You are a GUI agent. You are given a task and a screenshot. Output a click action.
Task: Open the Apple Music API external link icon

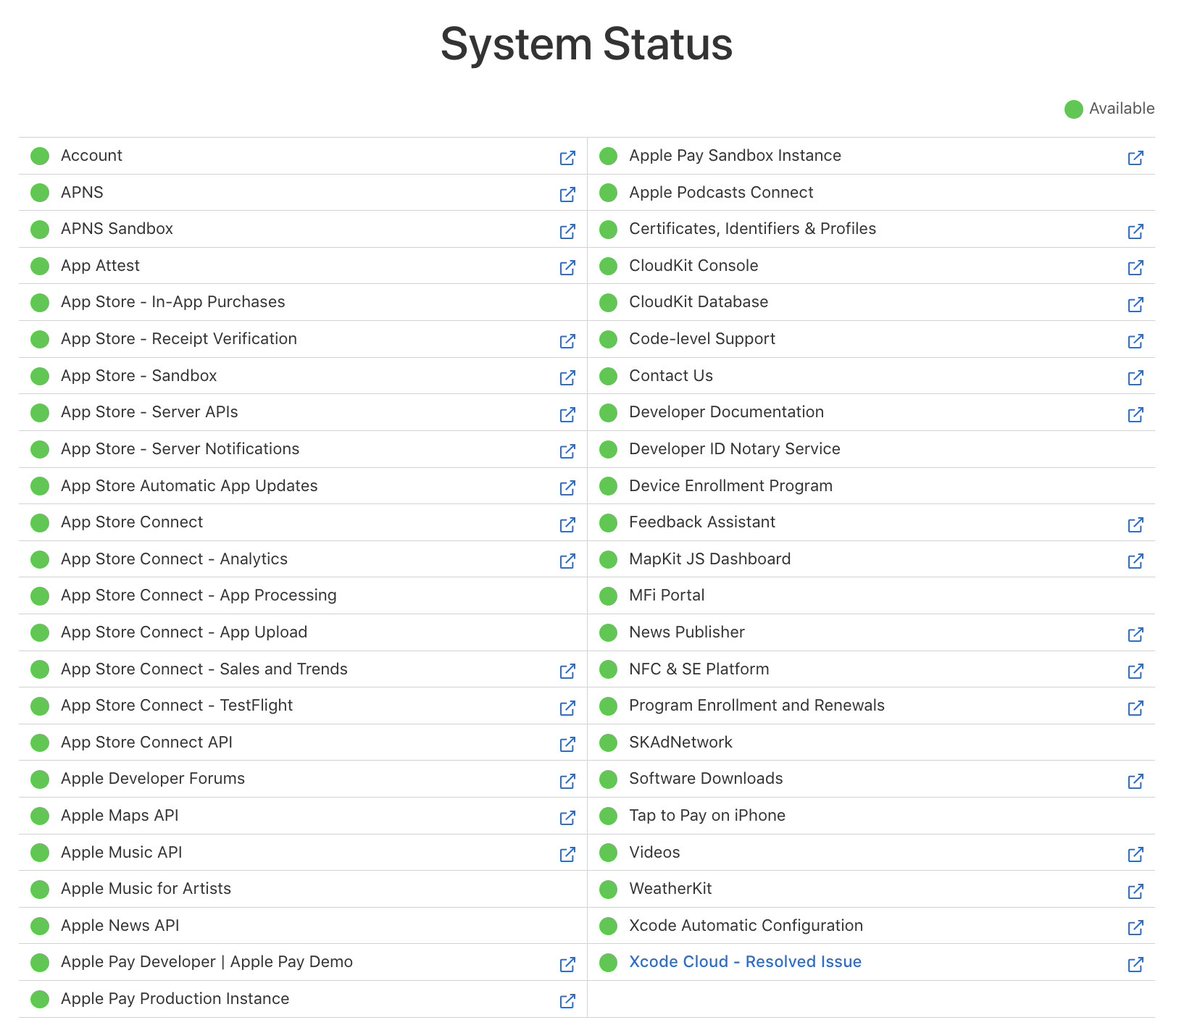(x=567, y=854)
